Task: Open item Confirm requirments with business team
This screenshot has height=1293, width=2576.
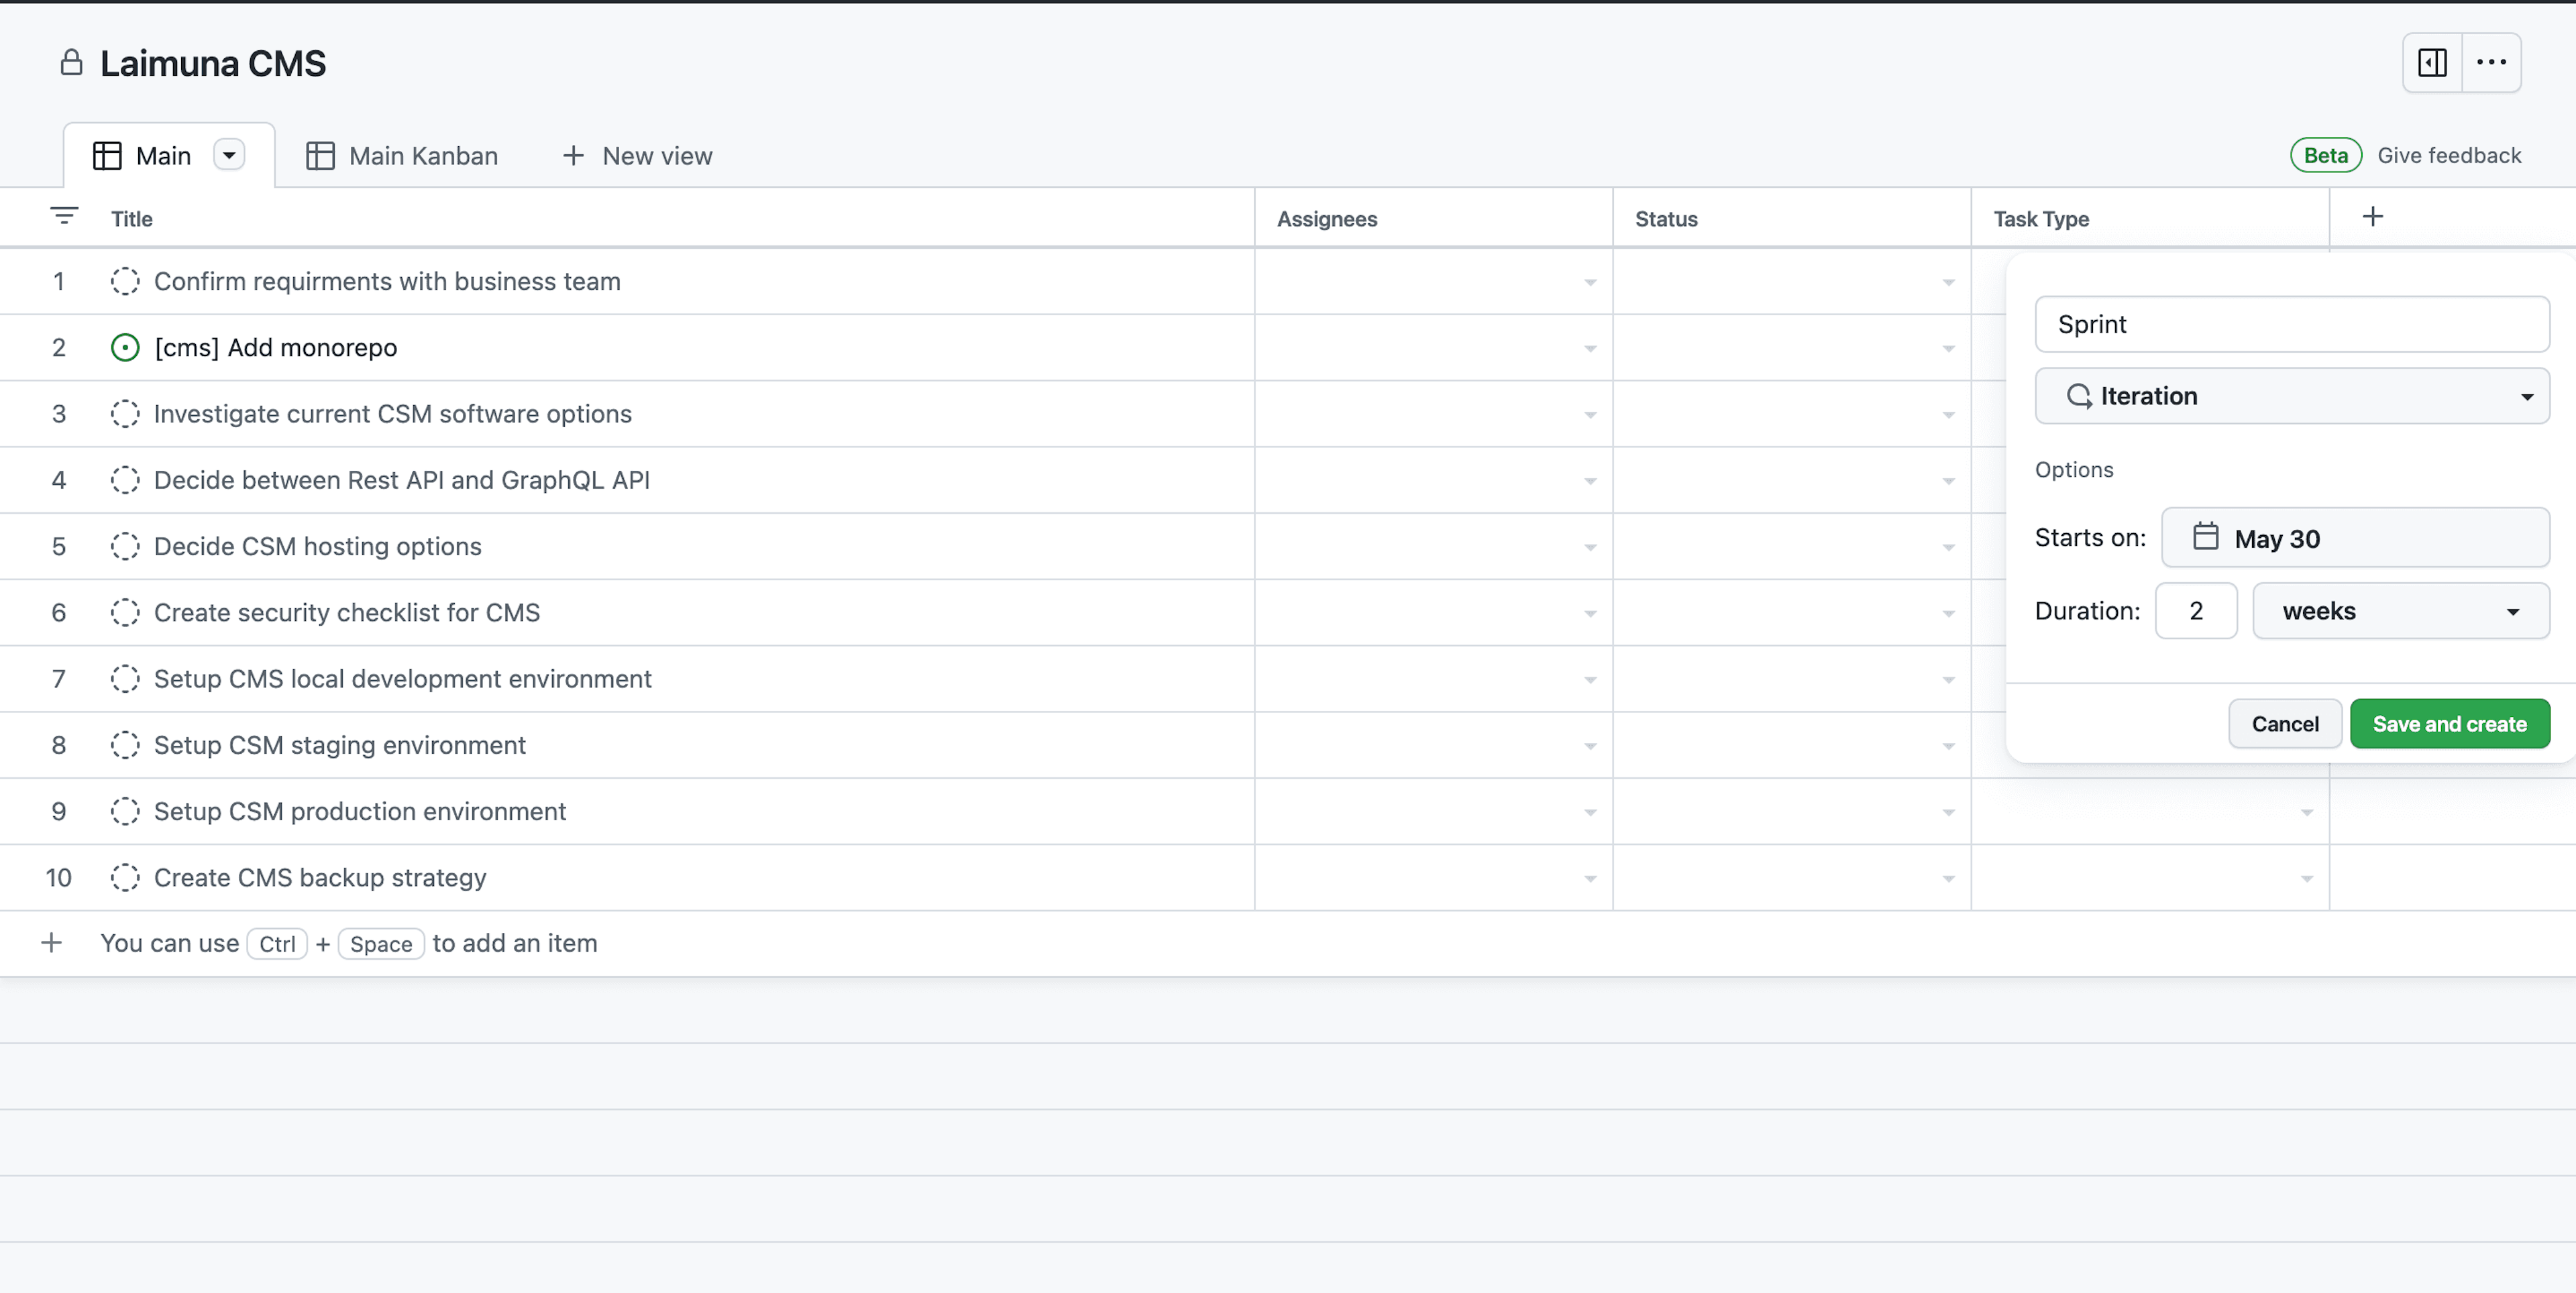Action: (387, 281)
